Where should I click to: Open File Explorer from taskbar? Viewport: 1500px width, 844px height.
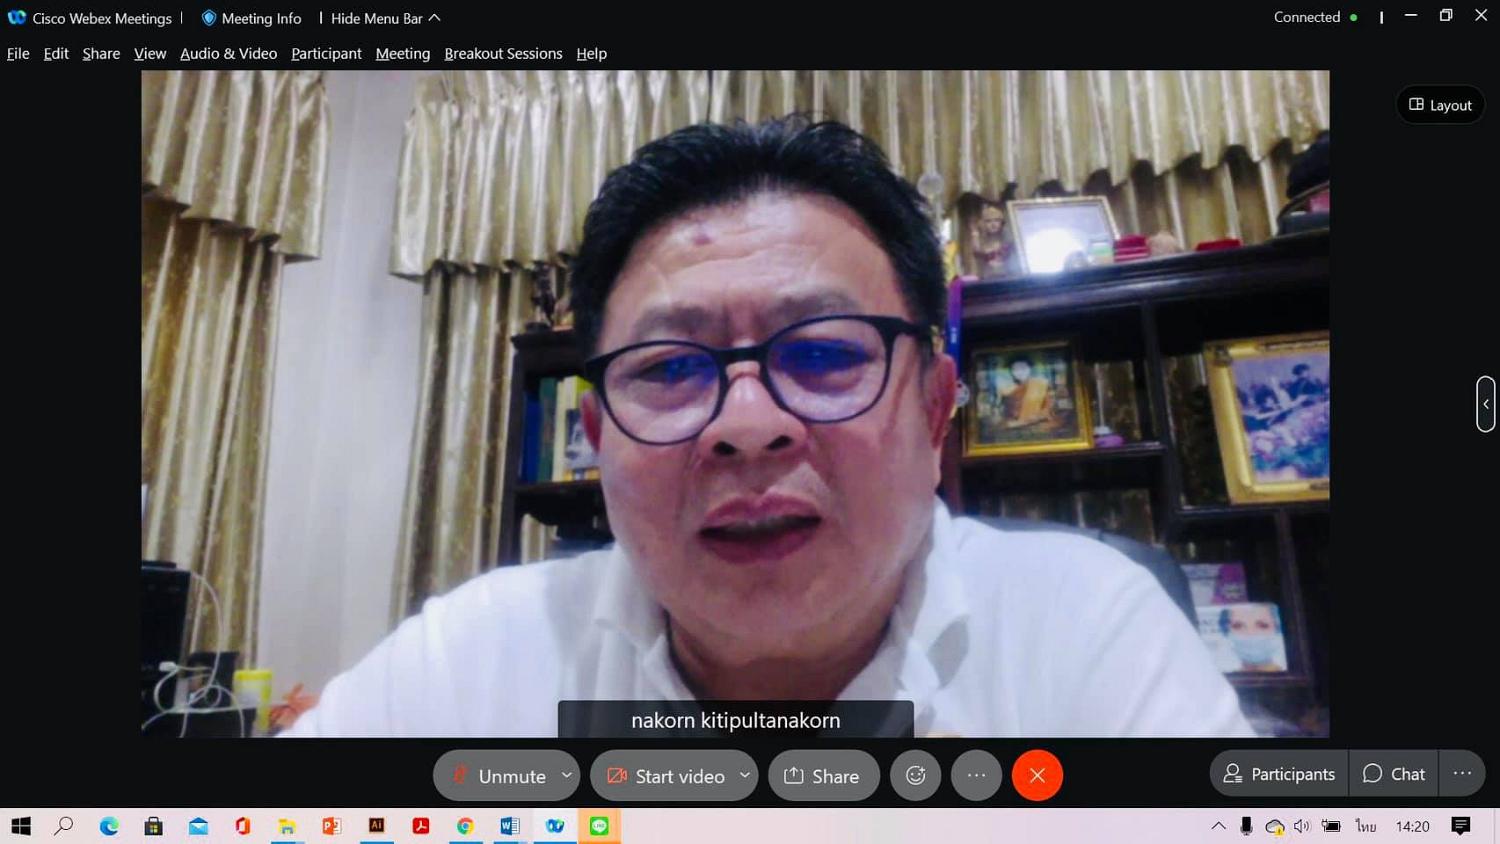pos(287,826)
